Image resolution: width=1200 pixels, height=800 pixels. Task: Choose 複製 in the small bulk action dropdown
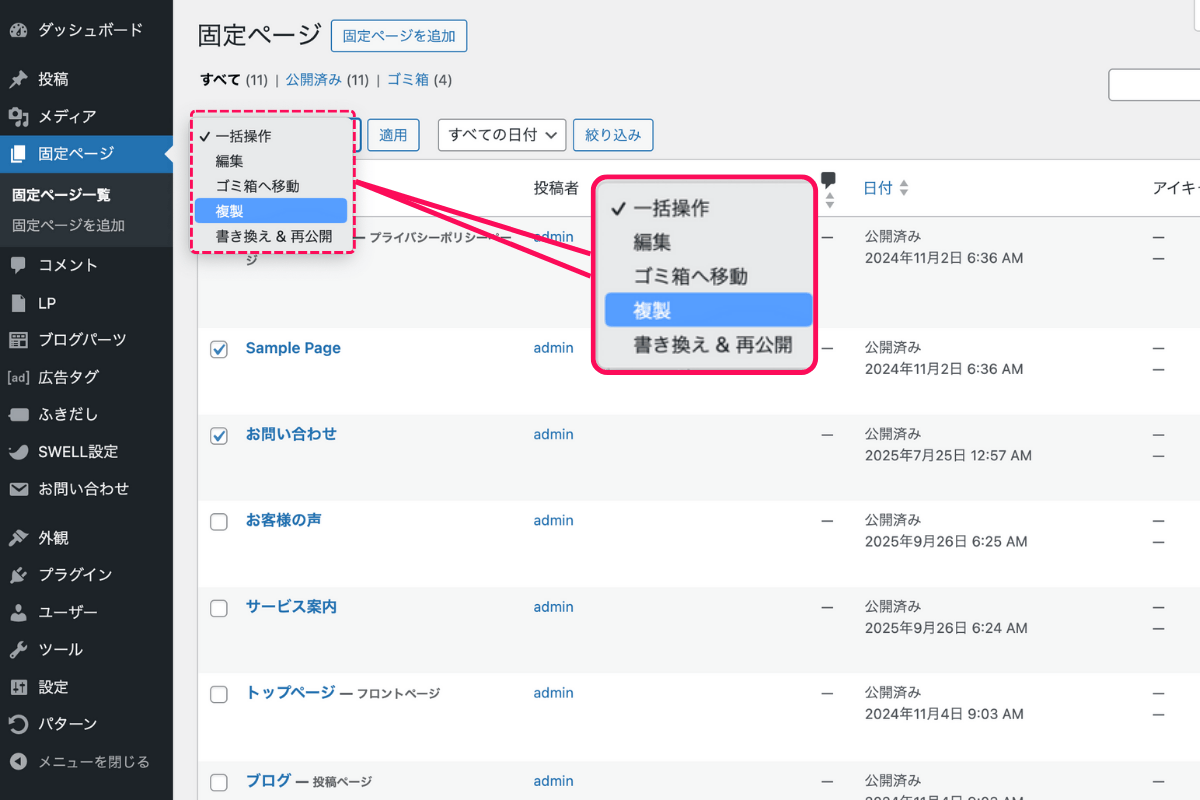pos(270,211)
